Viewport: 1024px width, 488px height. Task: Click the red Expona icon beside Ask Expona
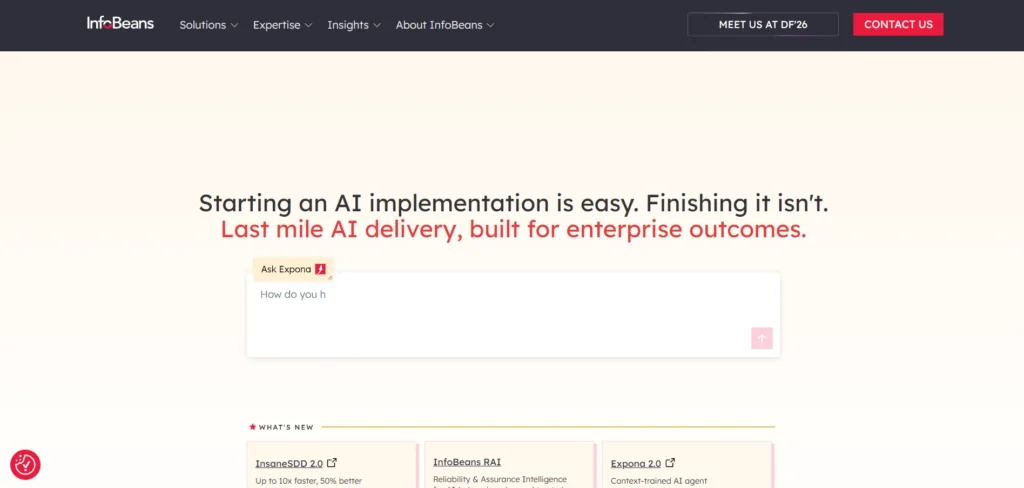[x=320, y=269]
